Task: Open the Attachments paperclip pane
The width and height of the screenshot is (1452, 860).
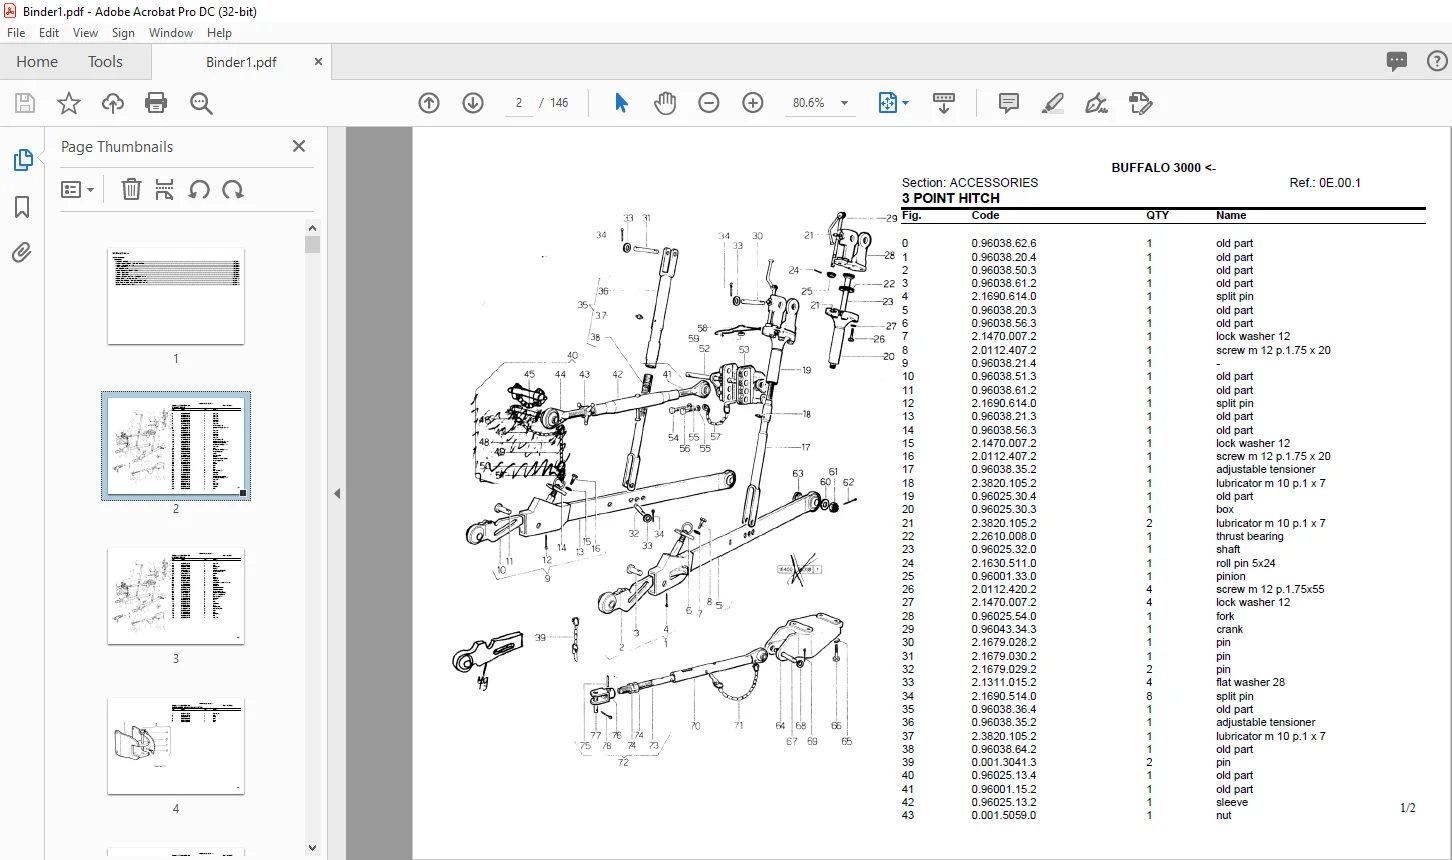Action: tap(22, 252)
